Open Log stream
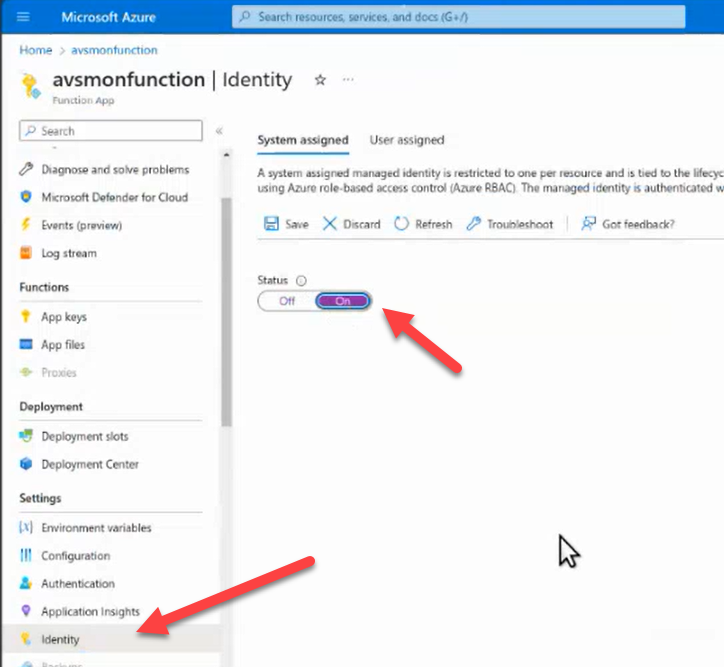This screenshot has width=724, height=667. (69, 253)
